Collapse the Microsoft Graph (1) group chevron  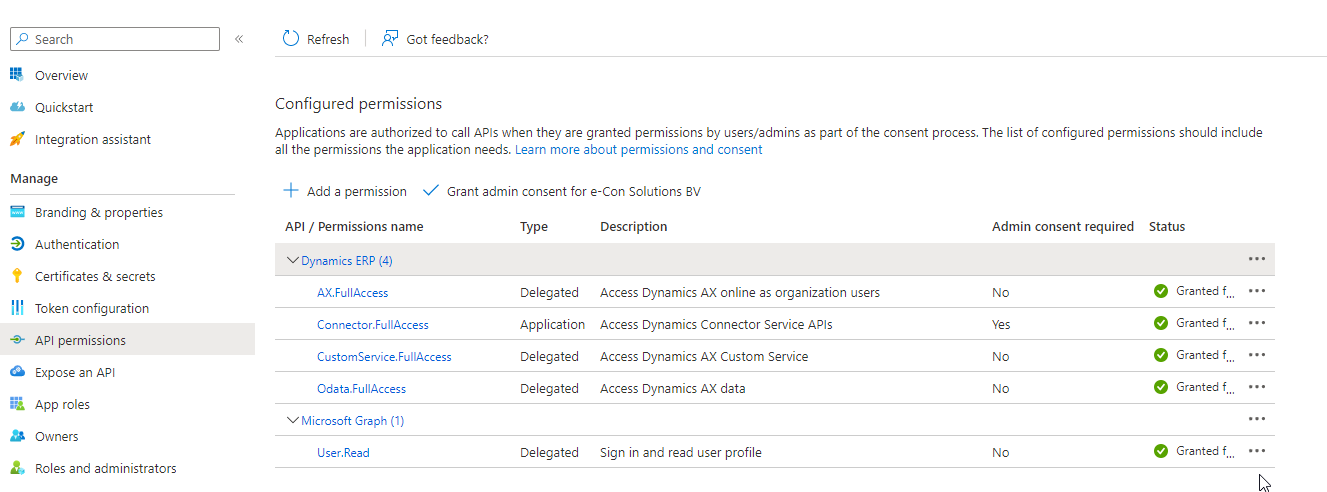[x=292, y=420]
